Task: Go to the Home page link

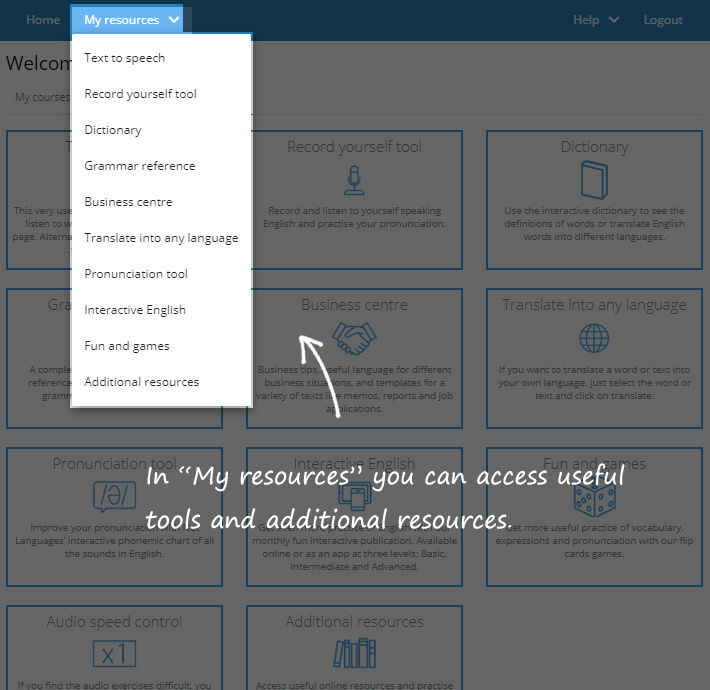Action: pos(43,20)
